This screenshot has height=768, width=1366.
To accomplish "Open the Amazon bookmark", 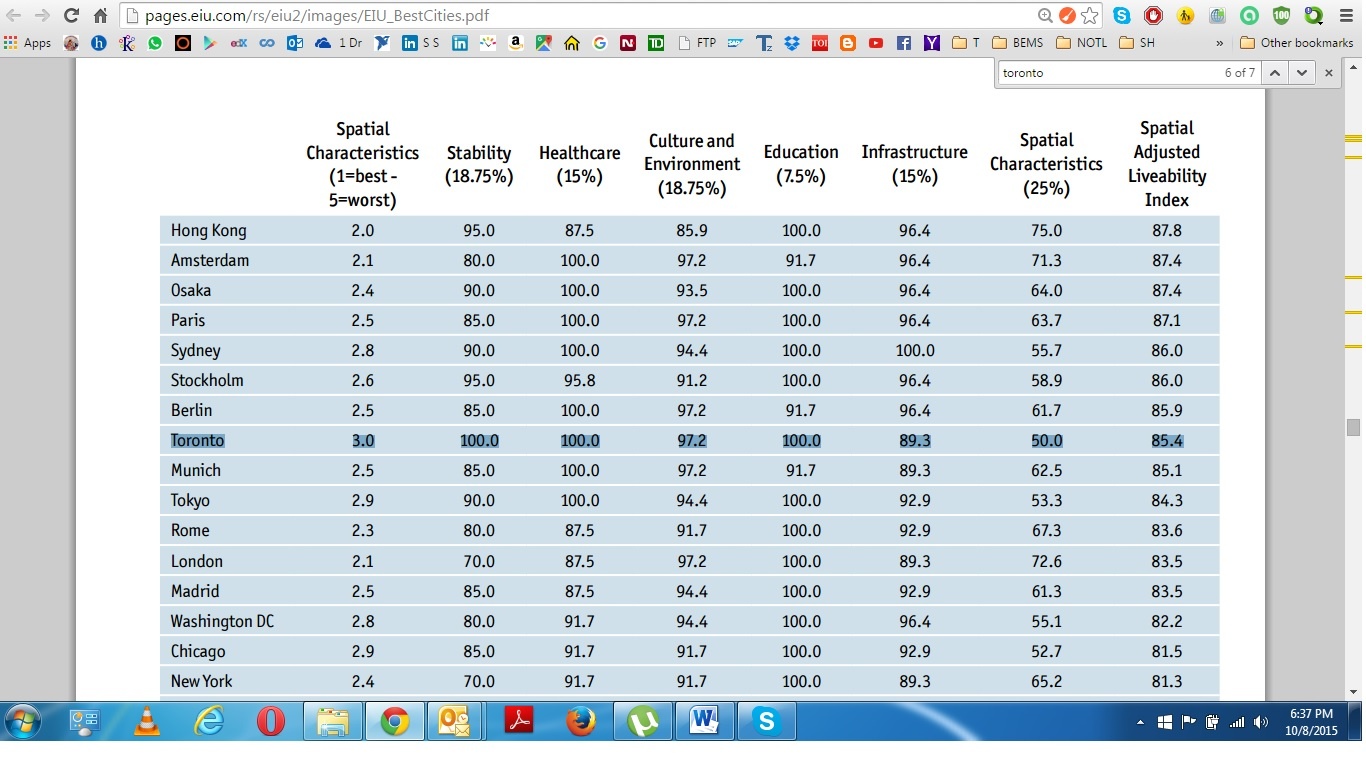I will coord(515,43).
